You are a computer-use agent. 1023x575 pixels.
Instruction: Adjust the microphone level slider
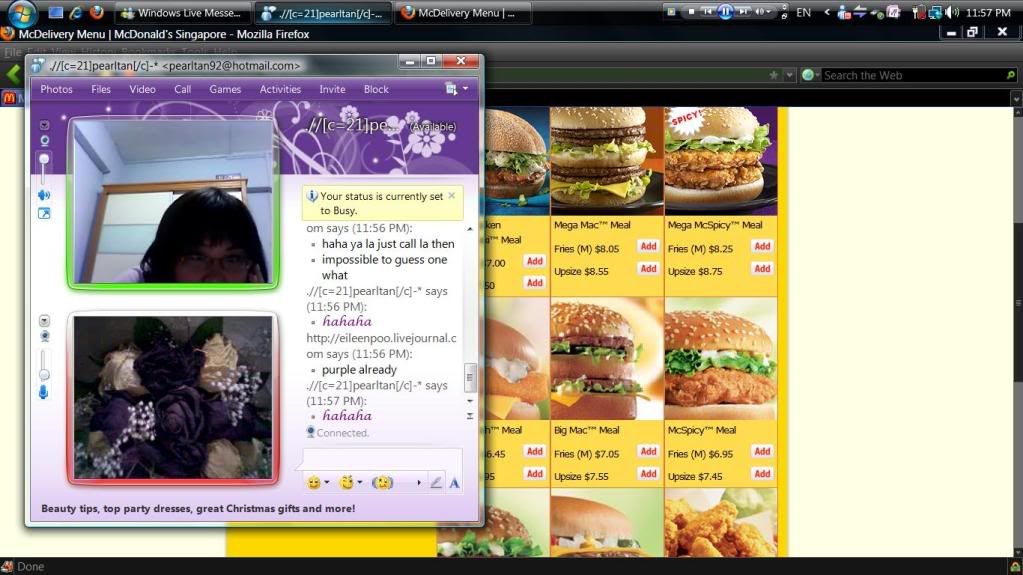click(44, 365)
